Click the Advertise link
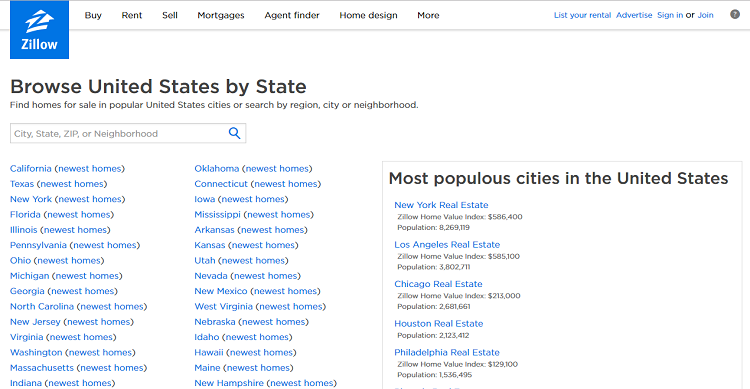This screenshot has height=389, width=750. point(634,15)
